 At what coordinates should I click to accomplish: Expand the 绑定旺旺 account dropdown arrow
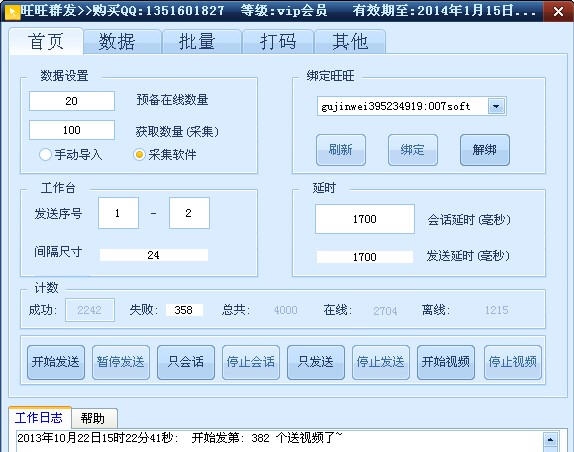496,106
